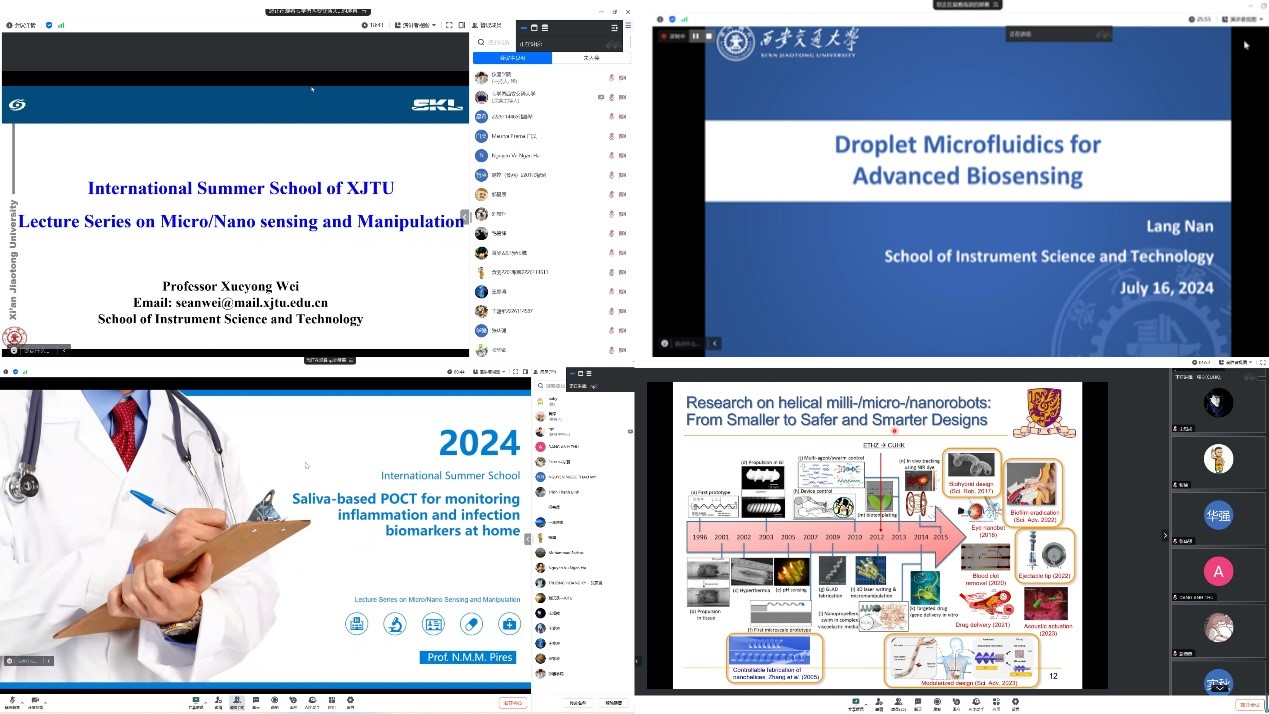Image resolution: width=1269 pixels, height=714 pixels.
Task: Click the highlighted members icon in Saliva-based POCT toolbar
Action: click(237, 702)
